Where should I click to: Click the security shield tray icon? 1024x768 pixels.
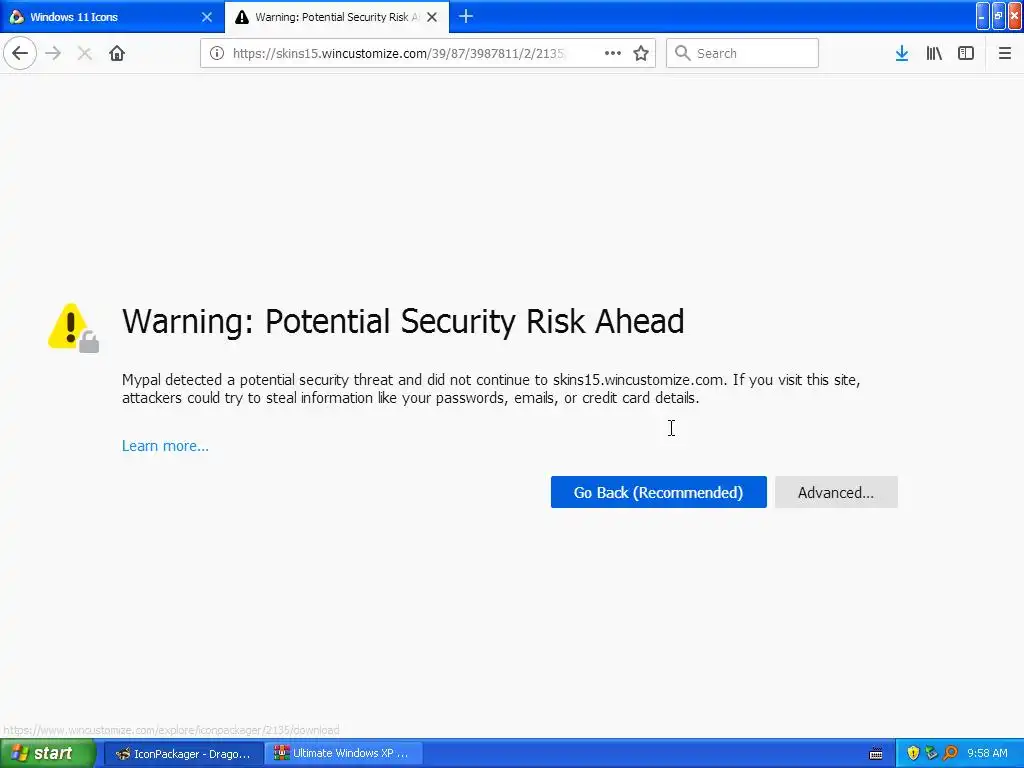(x=913, y=754)
